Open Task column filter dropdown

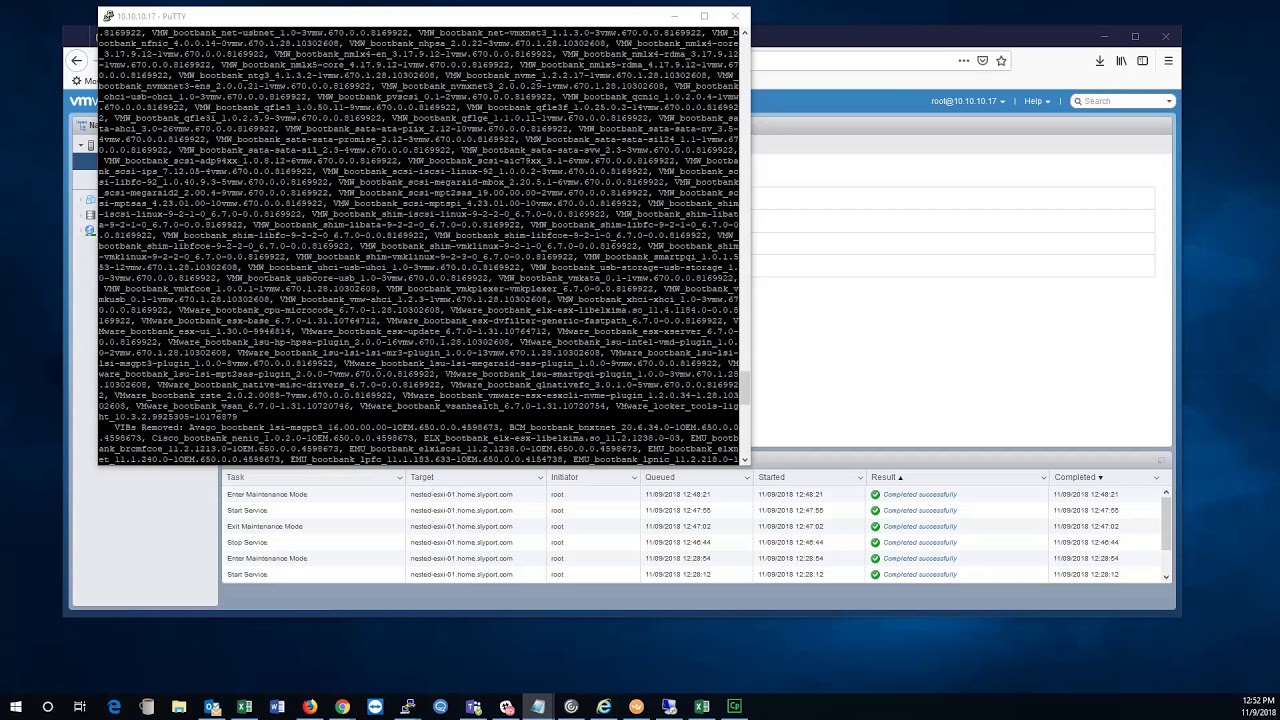click(400, 478)
